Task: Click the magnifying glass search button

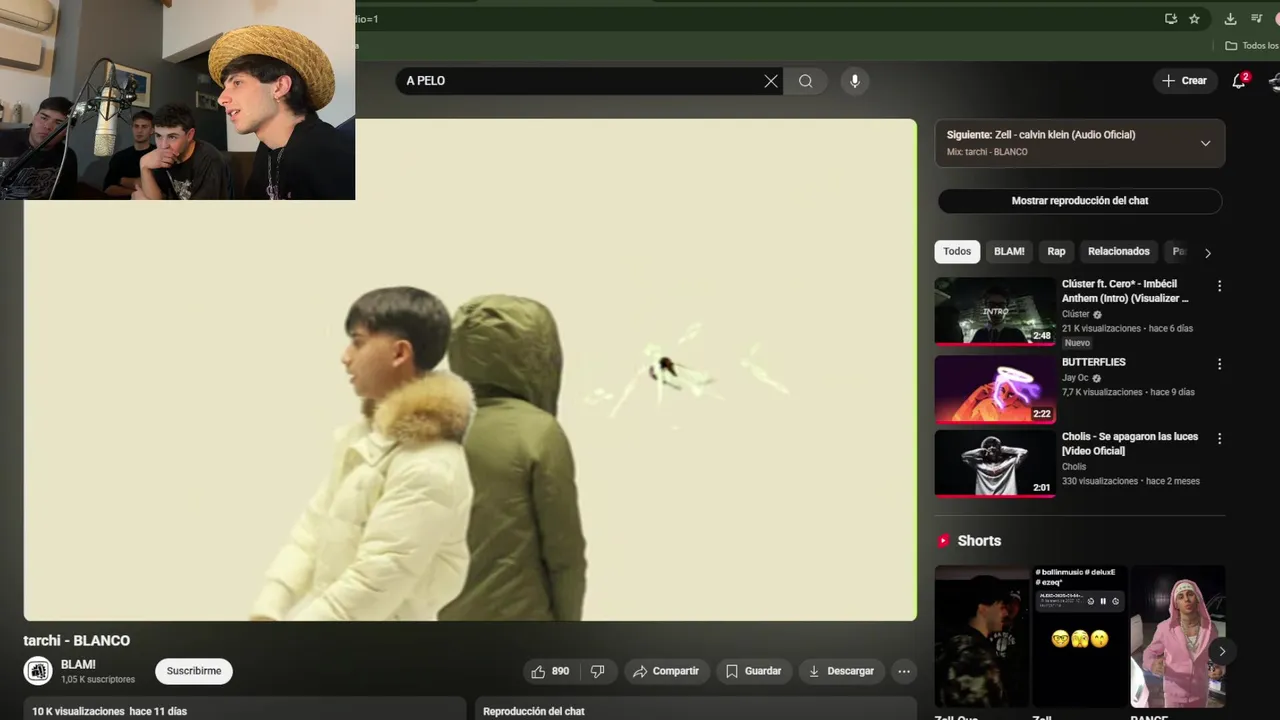Action: [x=805, y=81]
